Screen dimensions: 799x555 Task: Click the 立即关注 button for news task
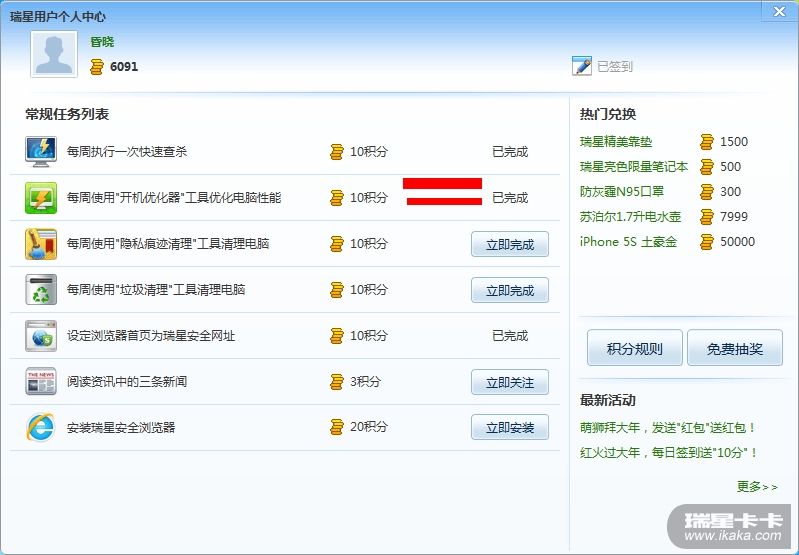[510, 382]
